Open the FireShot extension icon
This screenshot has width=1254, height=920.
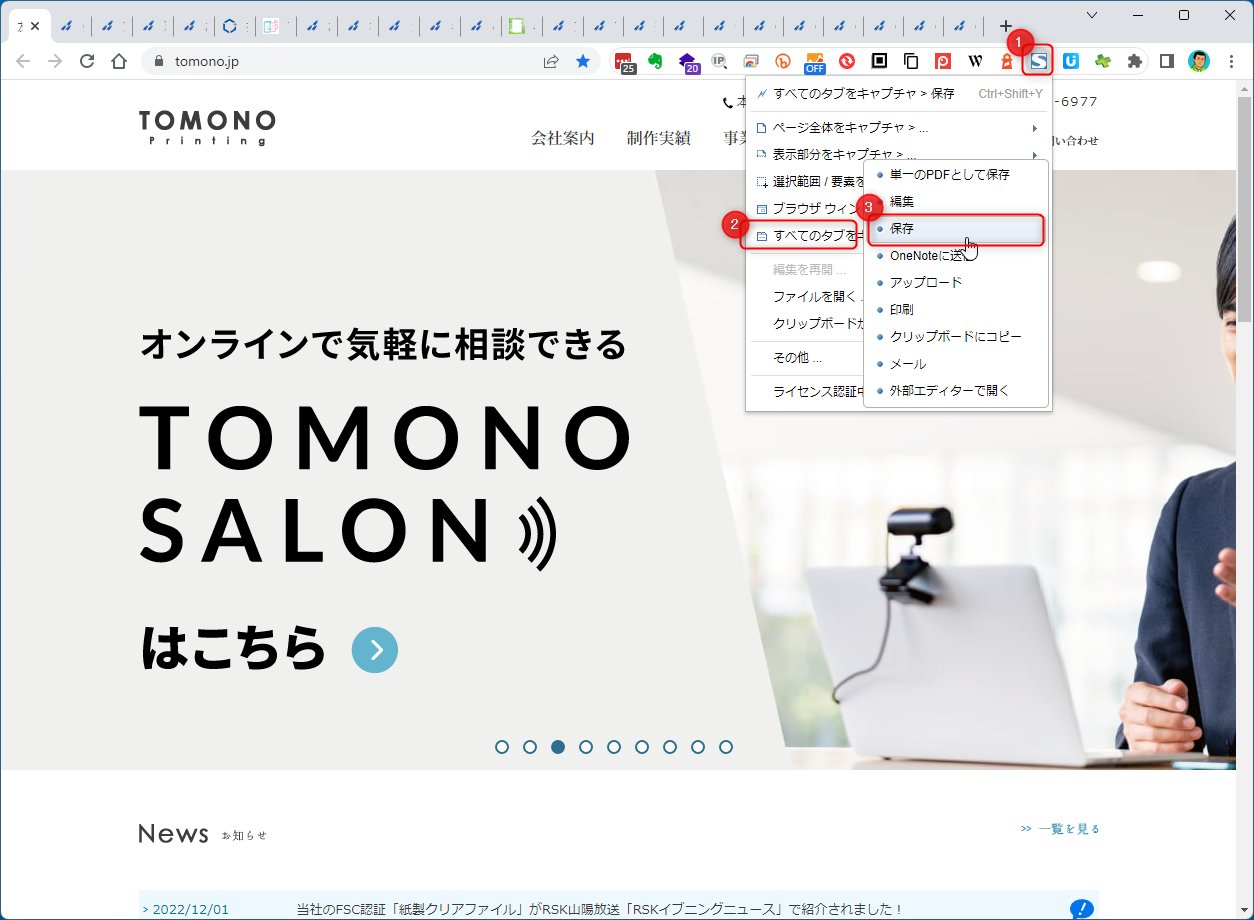[1037, 61]
